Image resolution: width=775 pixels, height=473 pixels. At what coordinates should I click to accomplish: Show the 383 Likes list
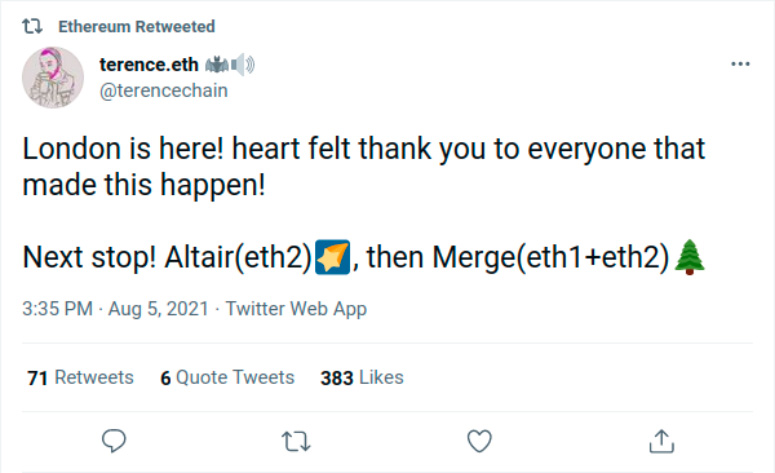[x=362, y=377]
